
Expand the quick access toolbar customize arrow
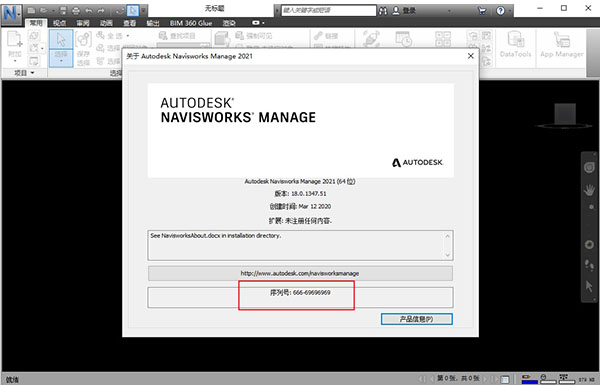point(143,11)
